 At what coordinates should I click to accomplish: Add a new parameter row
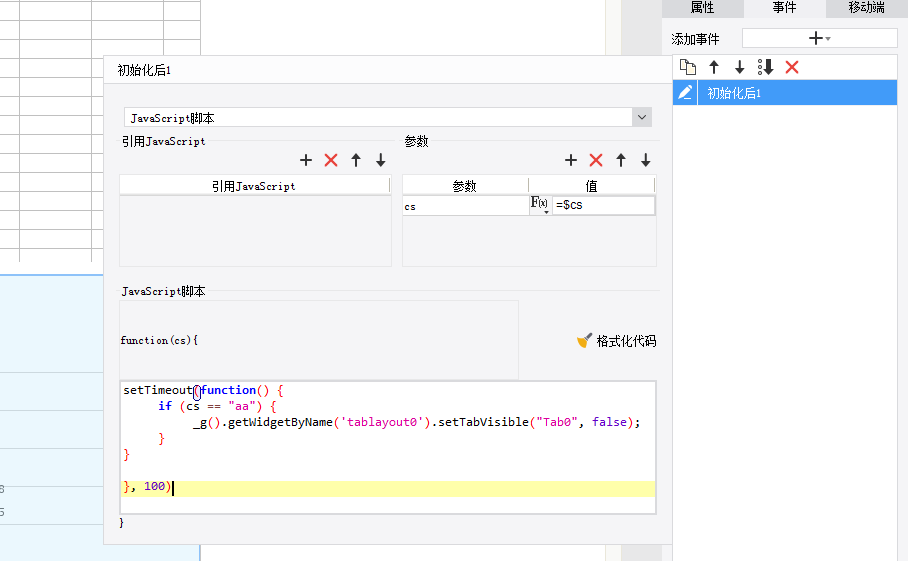coord(571,160)
